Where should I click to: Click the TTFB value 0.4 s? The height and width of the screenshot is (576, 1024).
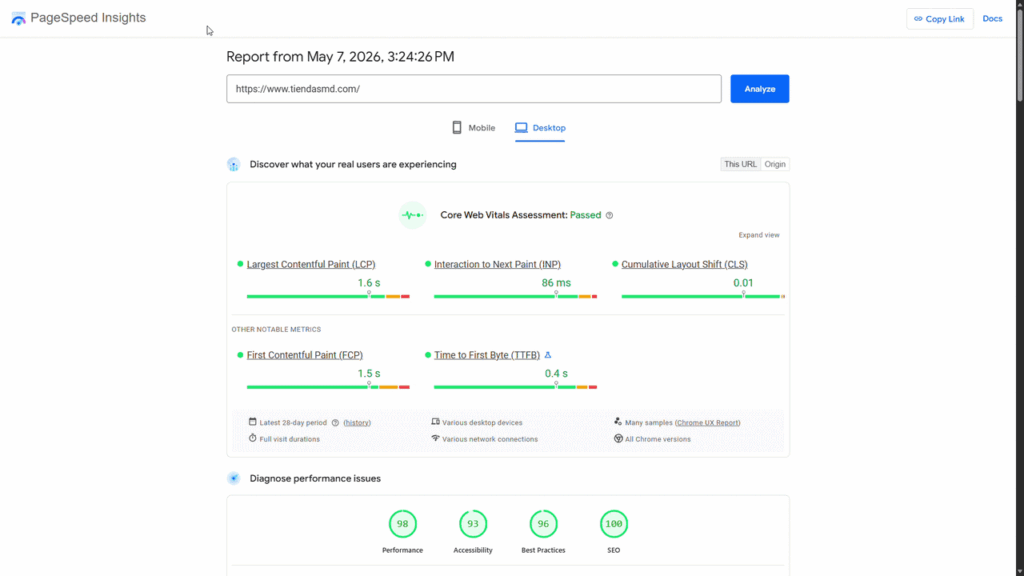click(x=556, y=374)
